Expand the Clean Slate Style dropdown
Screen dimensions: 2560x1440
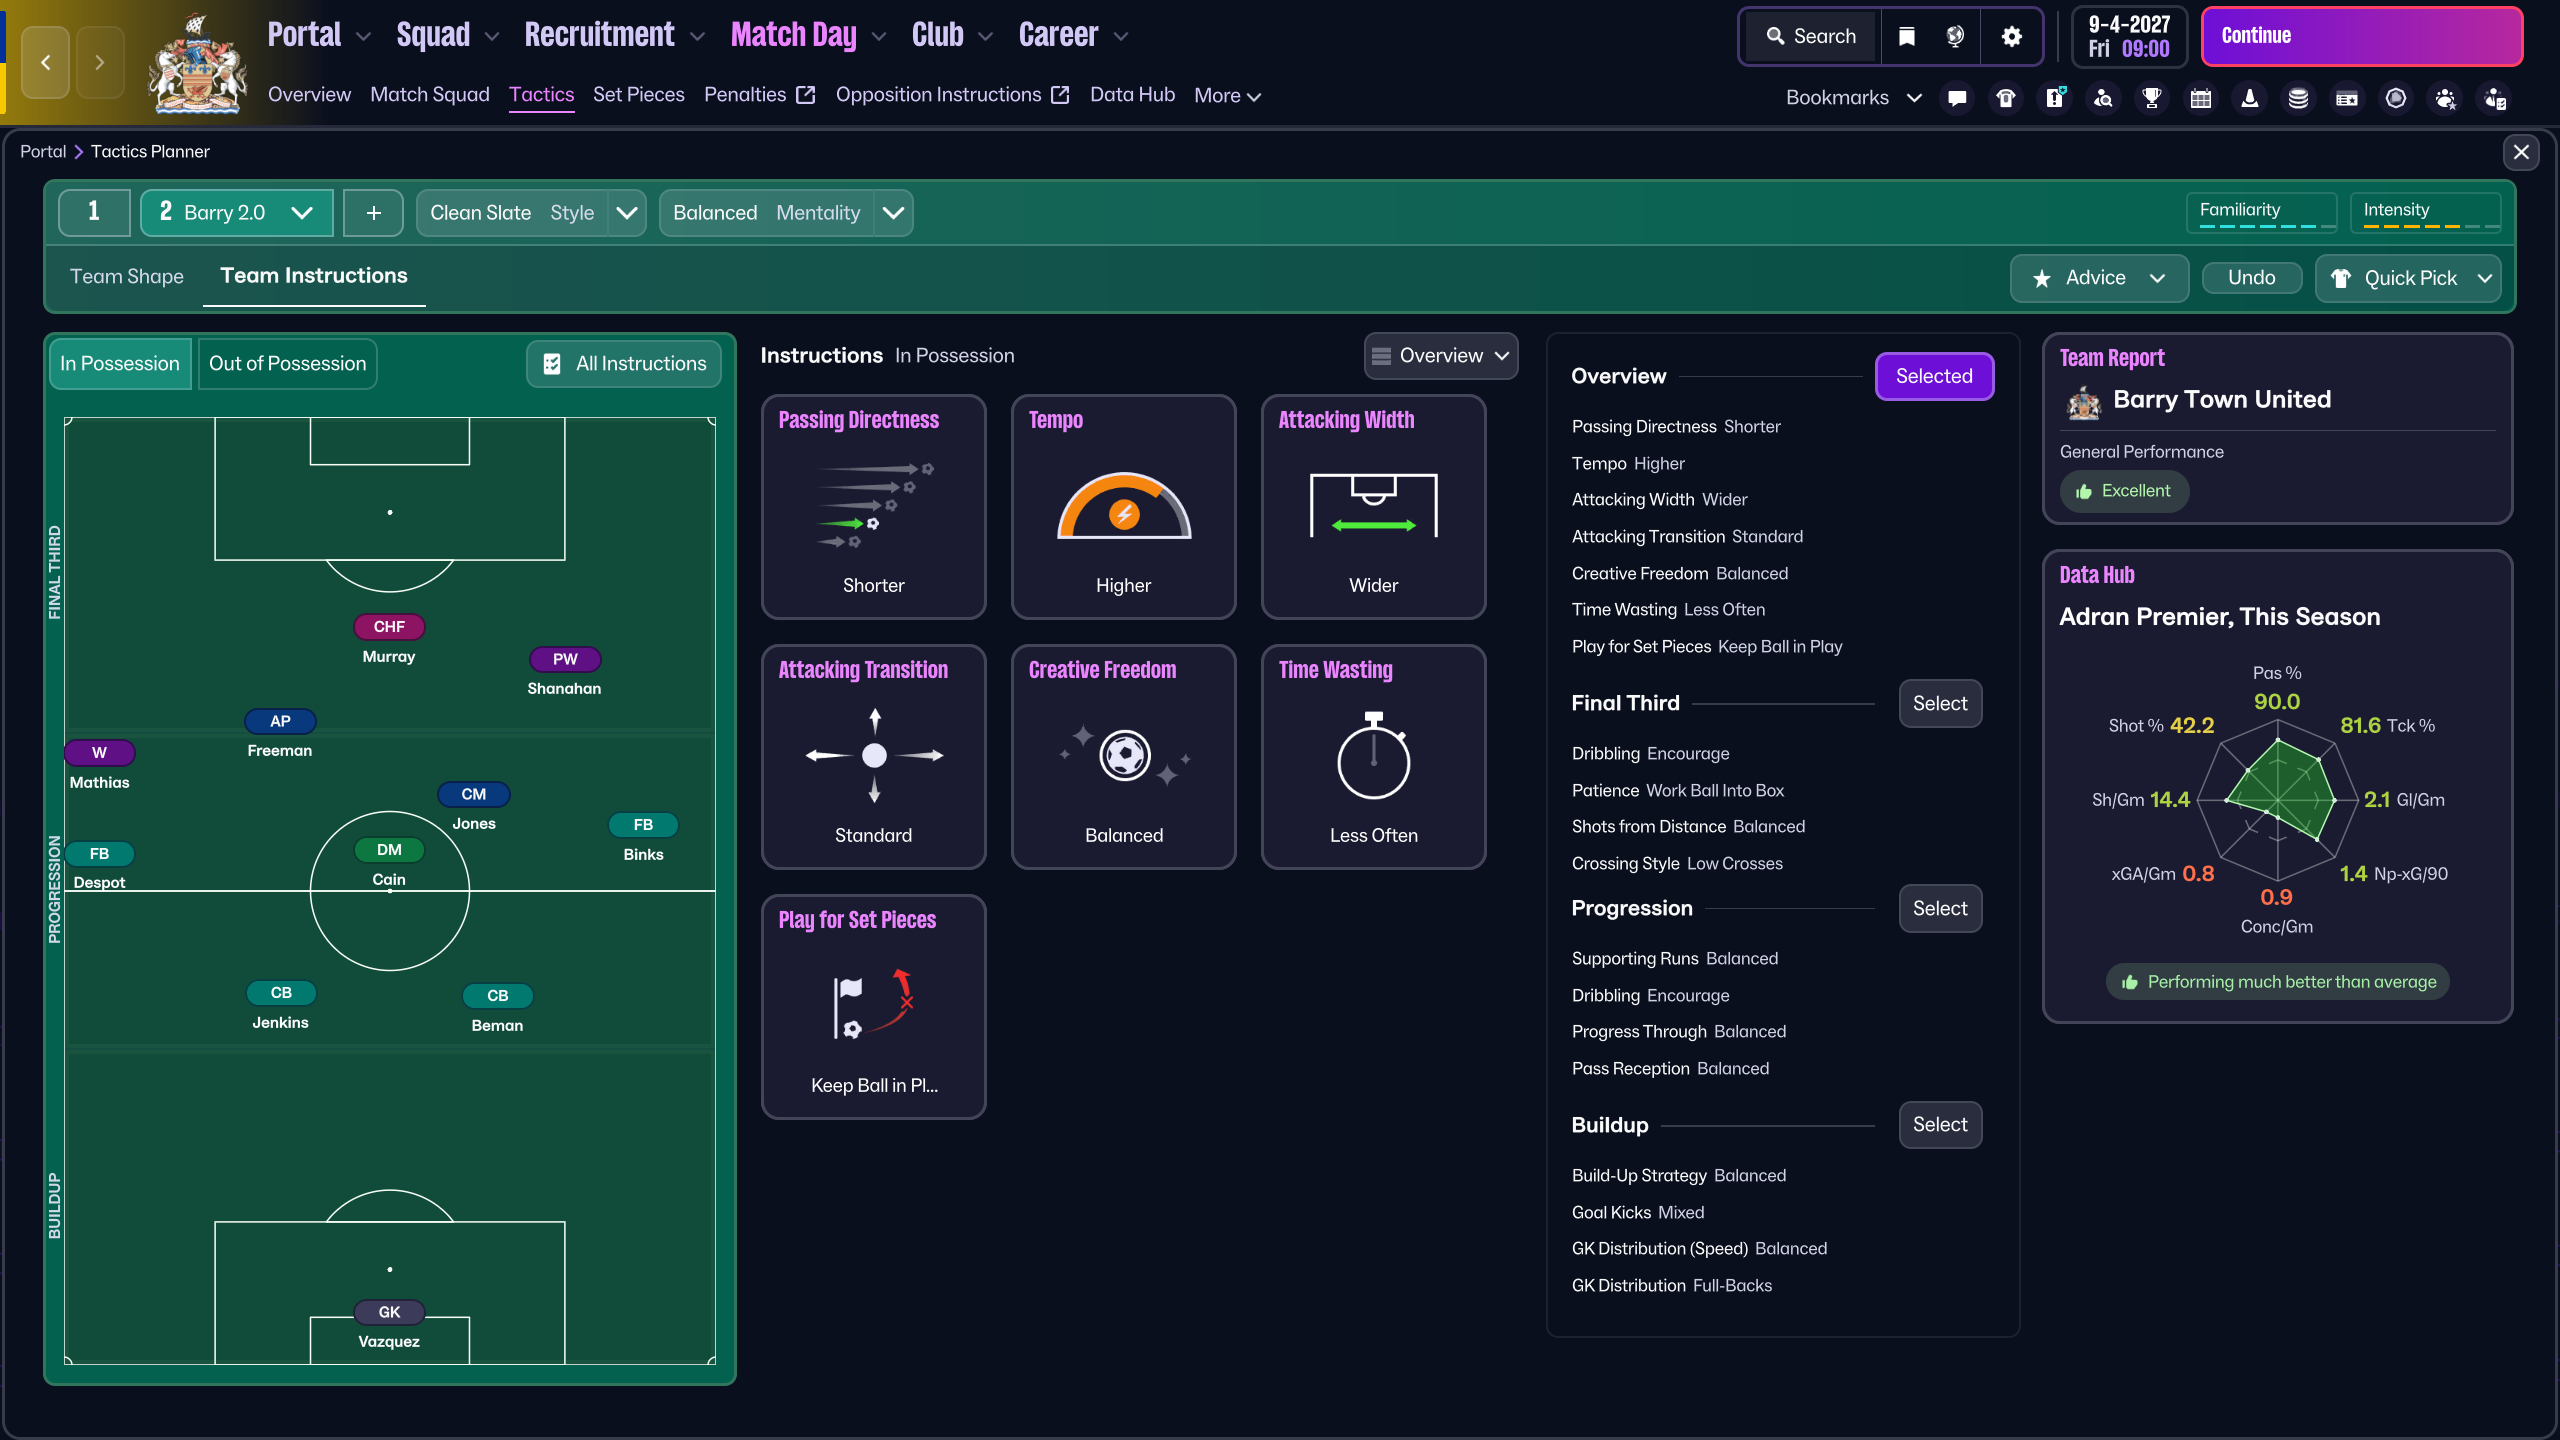coord(627,213)
